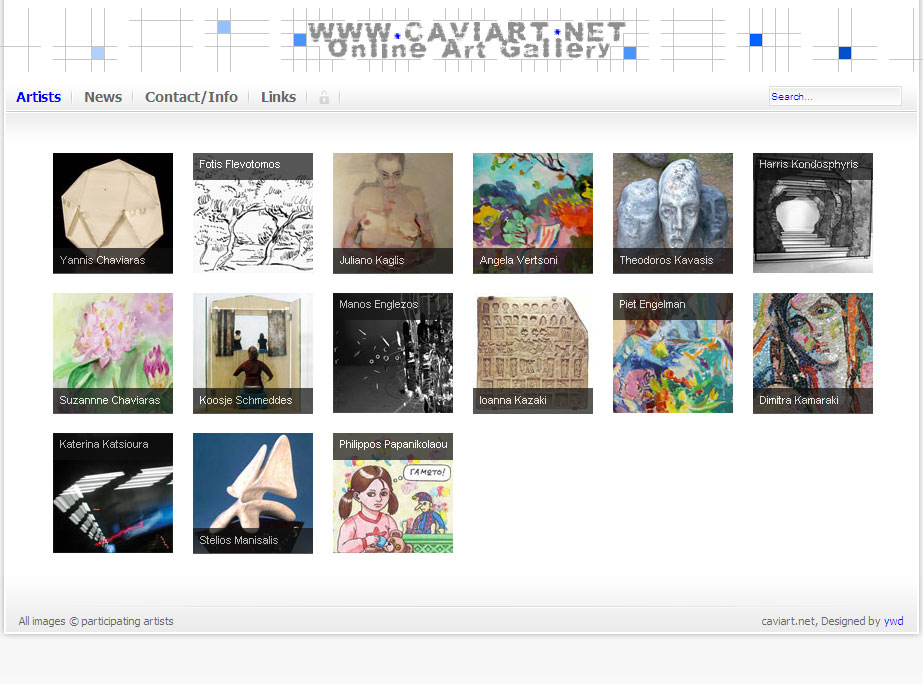Viewport: 923px width, 684px height.
Task: Open Yannis Chaviaras thumbnail
Action: [113, 213]
